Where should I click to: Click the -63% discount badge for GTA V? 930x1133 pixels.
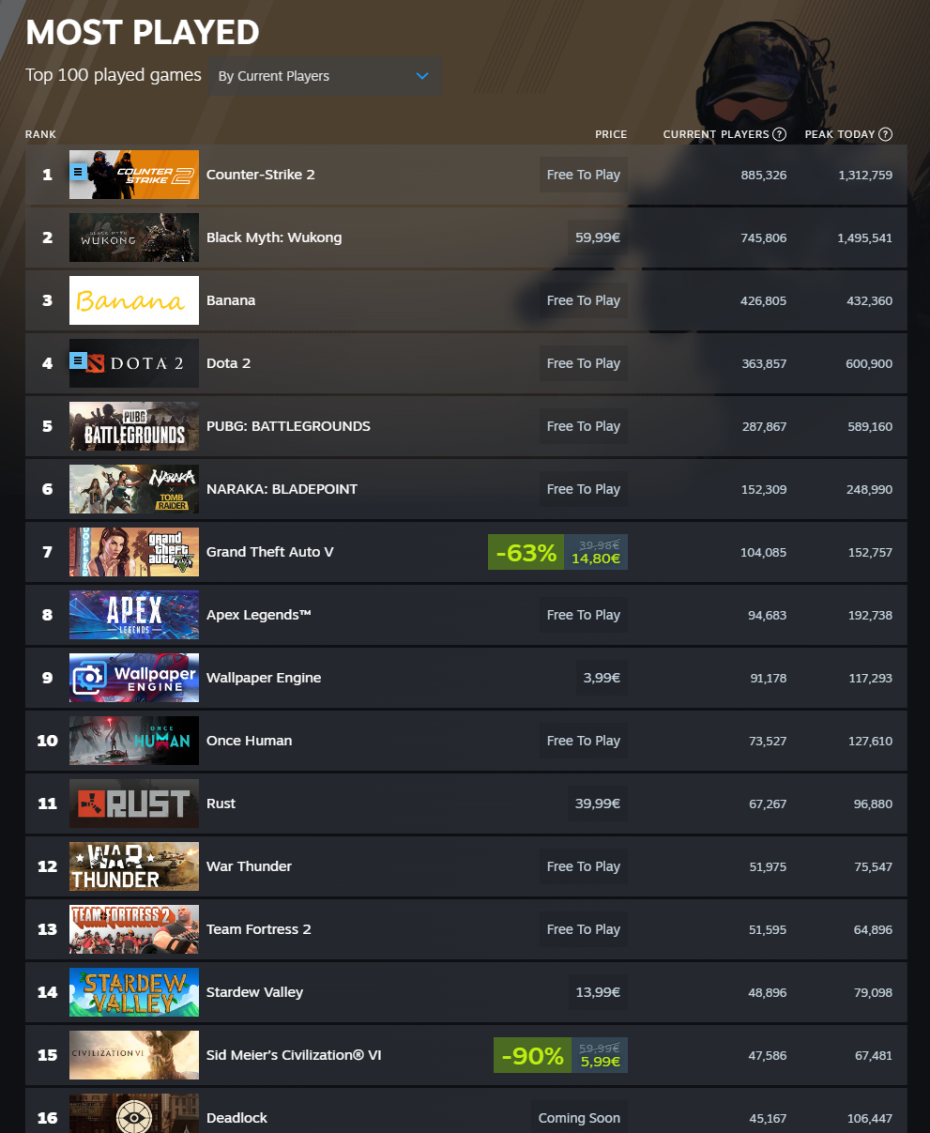(x=526, y=552)
